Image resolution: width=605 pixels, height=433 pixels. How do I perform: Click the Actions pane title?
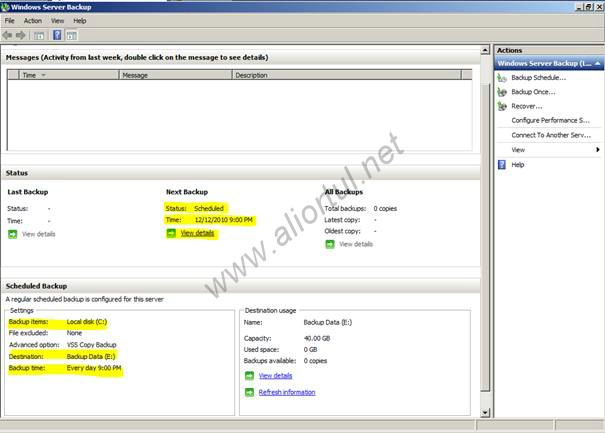point(509,50)
